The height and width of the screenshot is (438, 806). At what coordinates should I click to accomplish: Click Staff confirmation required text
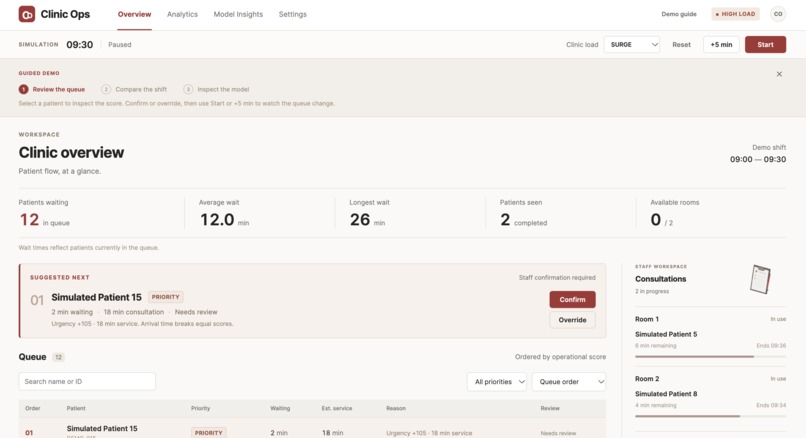557,278
